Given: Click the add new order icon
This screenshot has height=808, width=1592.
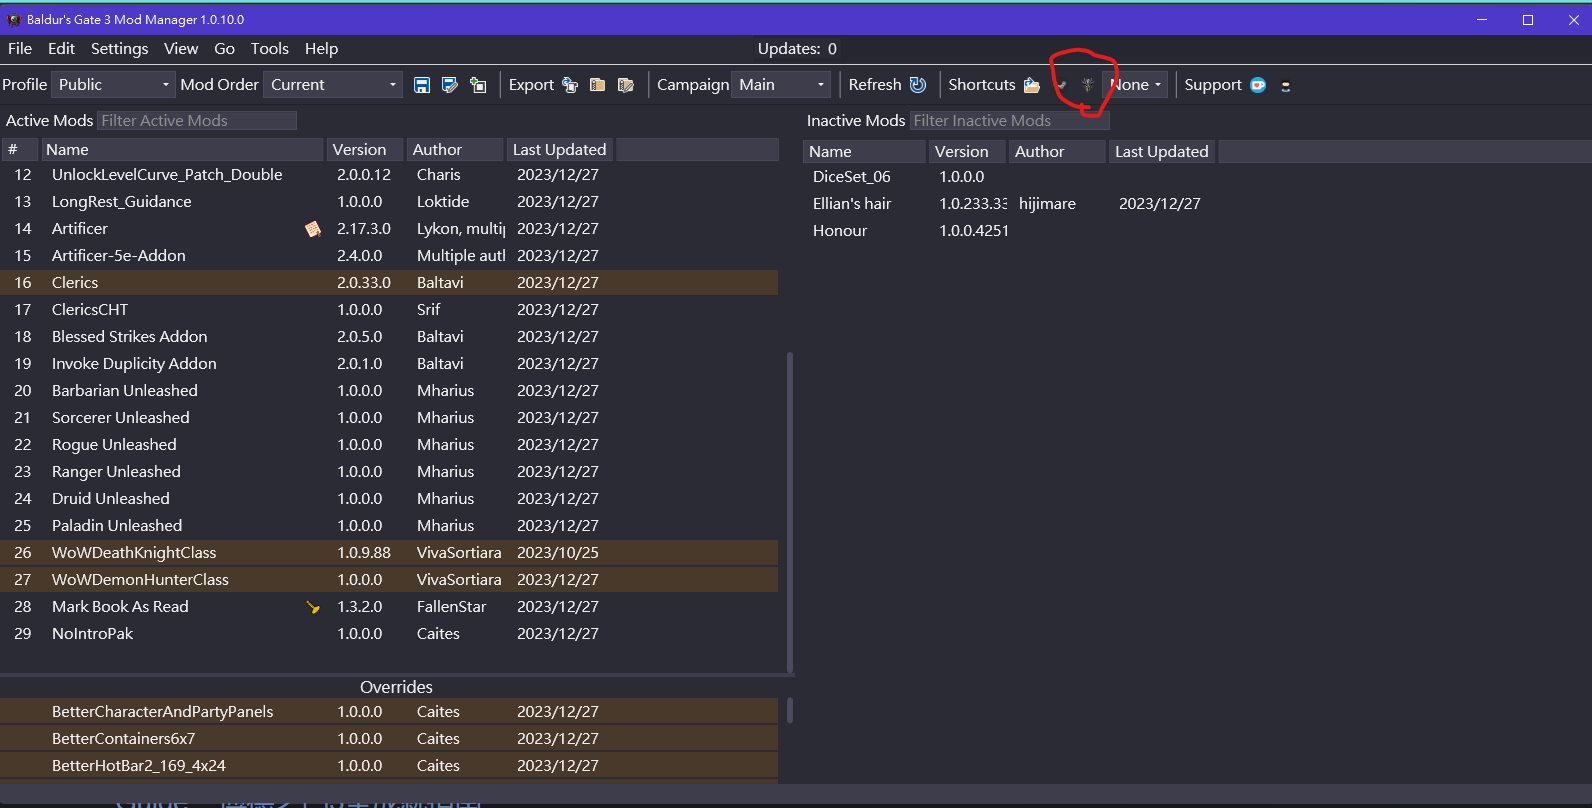Looking at the screenshot, I should click(478, 85).
